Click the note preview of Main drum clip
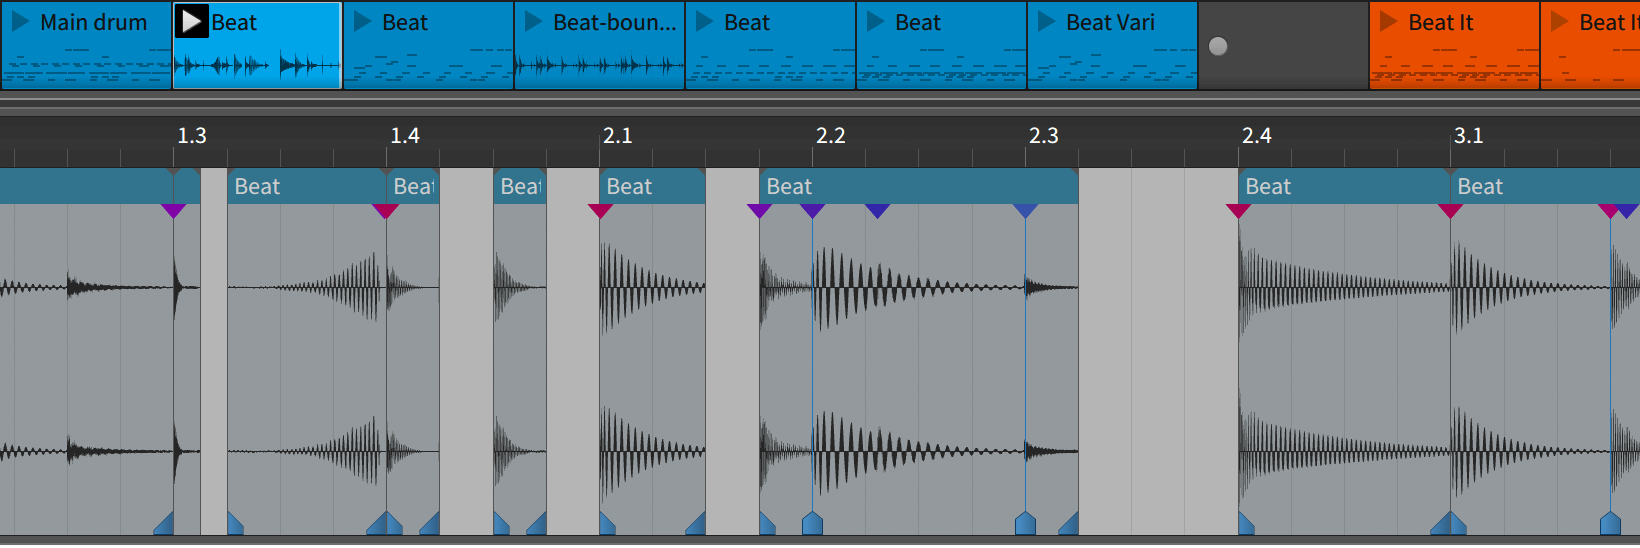The height and width of the screenshot is (548, 1640). [x=86, y=66]
